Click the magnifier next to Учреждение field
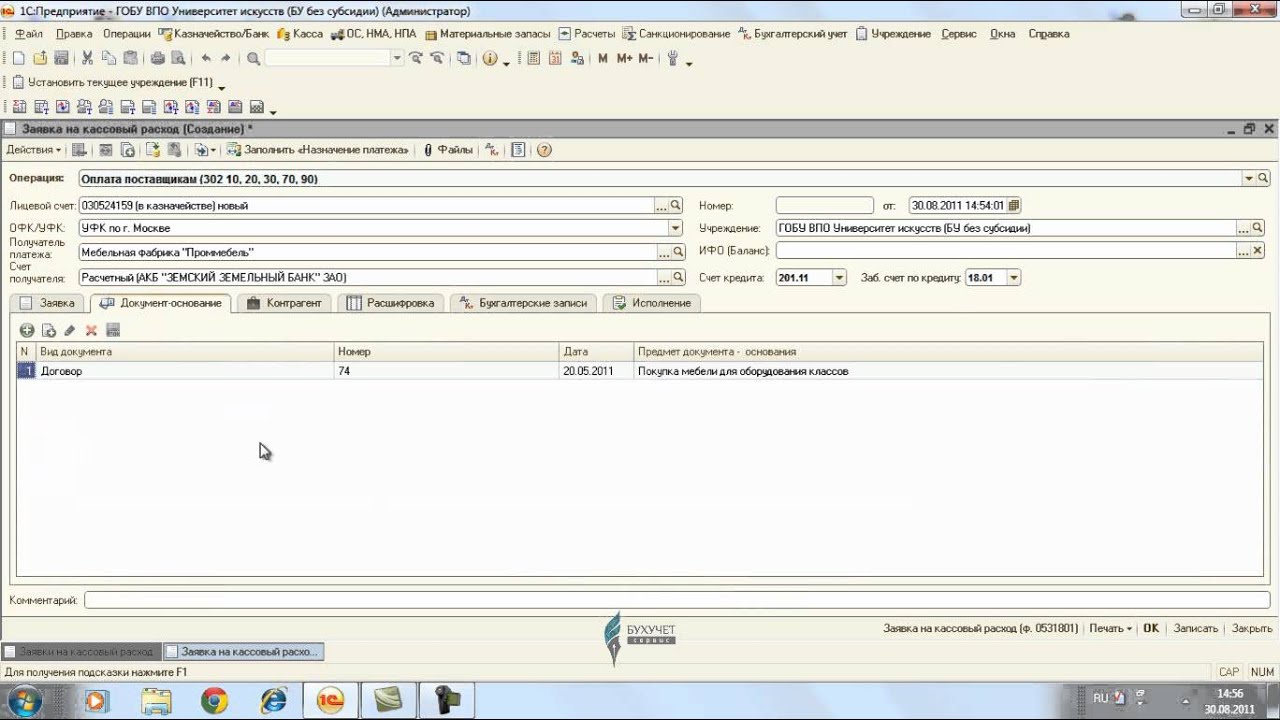Viewport: 1280px width, 720px height. [x=1258, y=228]
